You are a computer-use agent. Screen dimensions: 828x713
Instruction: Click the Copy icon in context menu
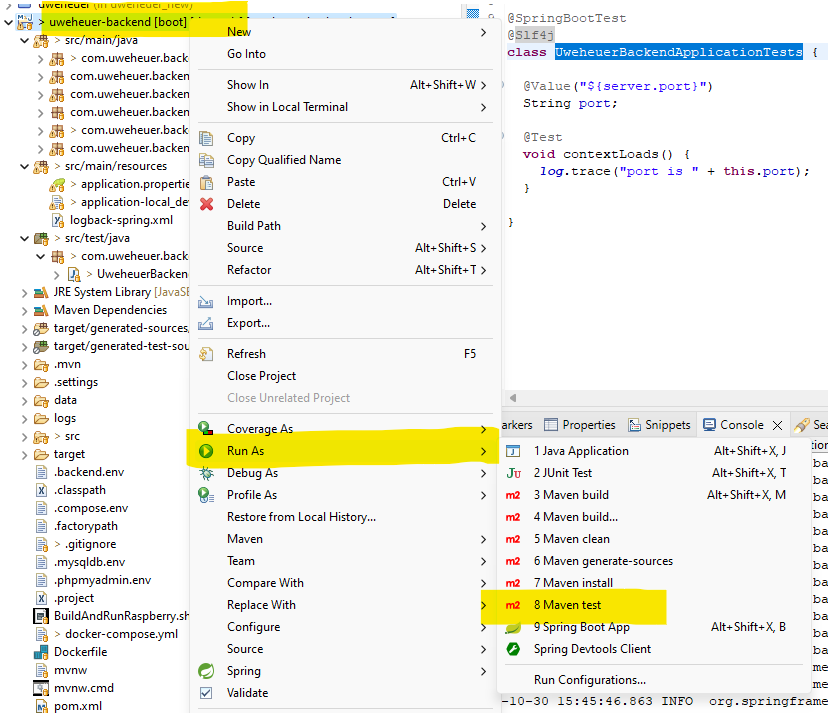pyautogui.click(x=207, y=138)
